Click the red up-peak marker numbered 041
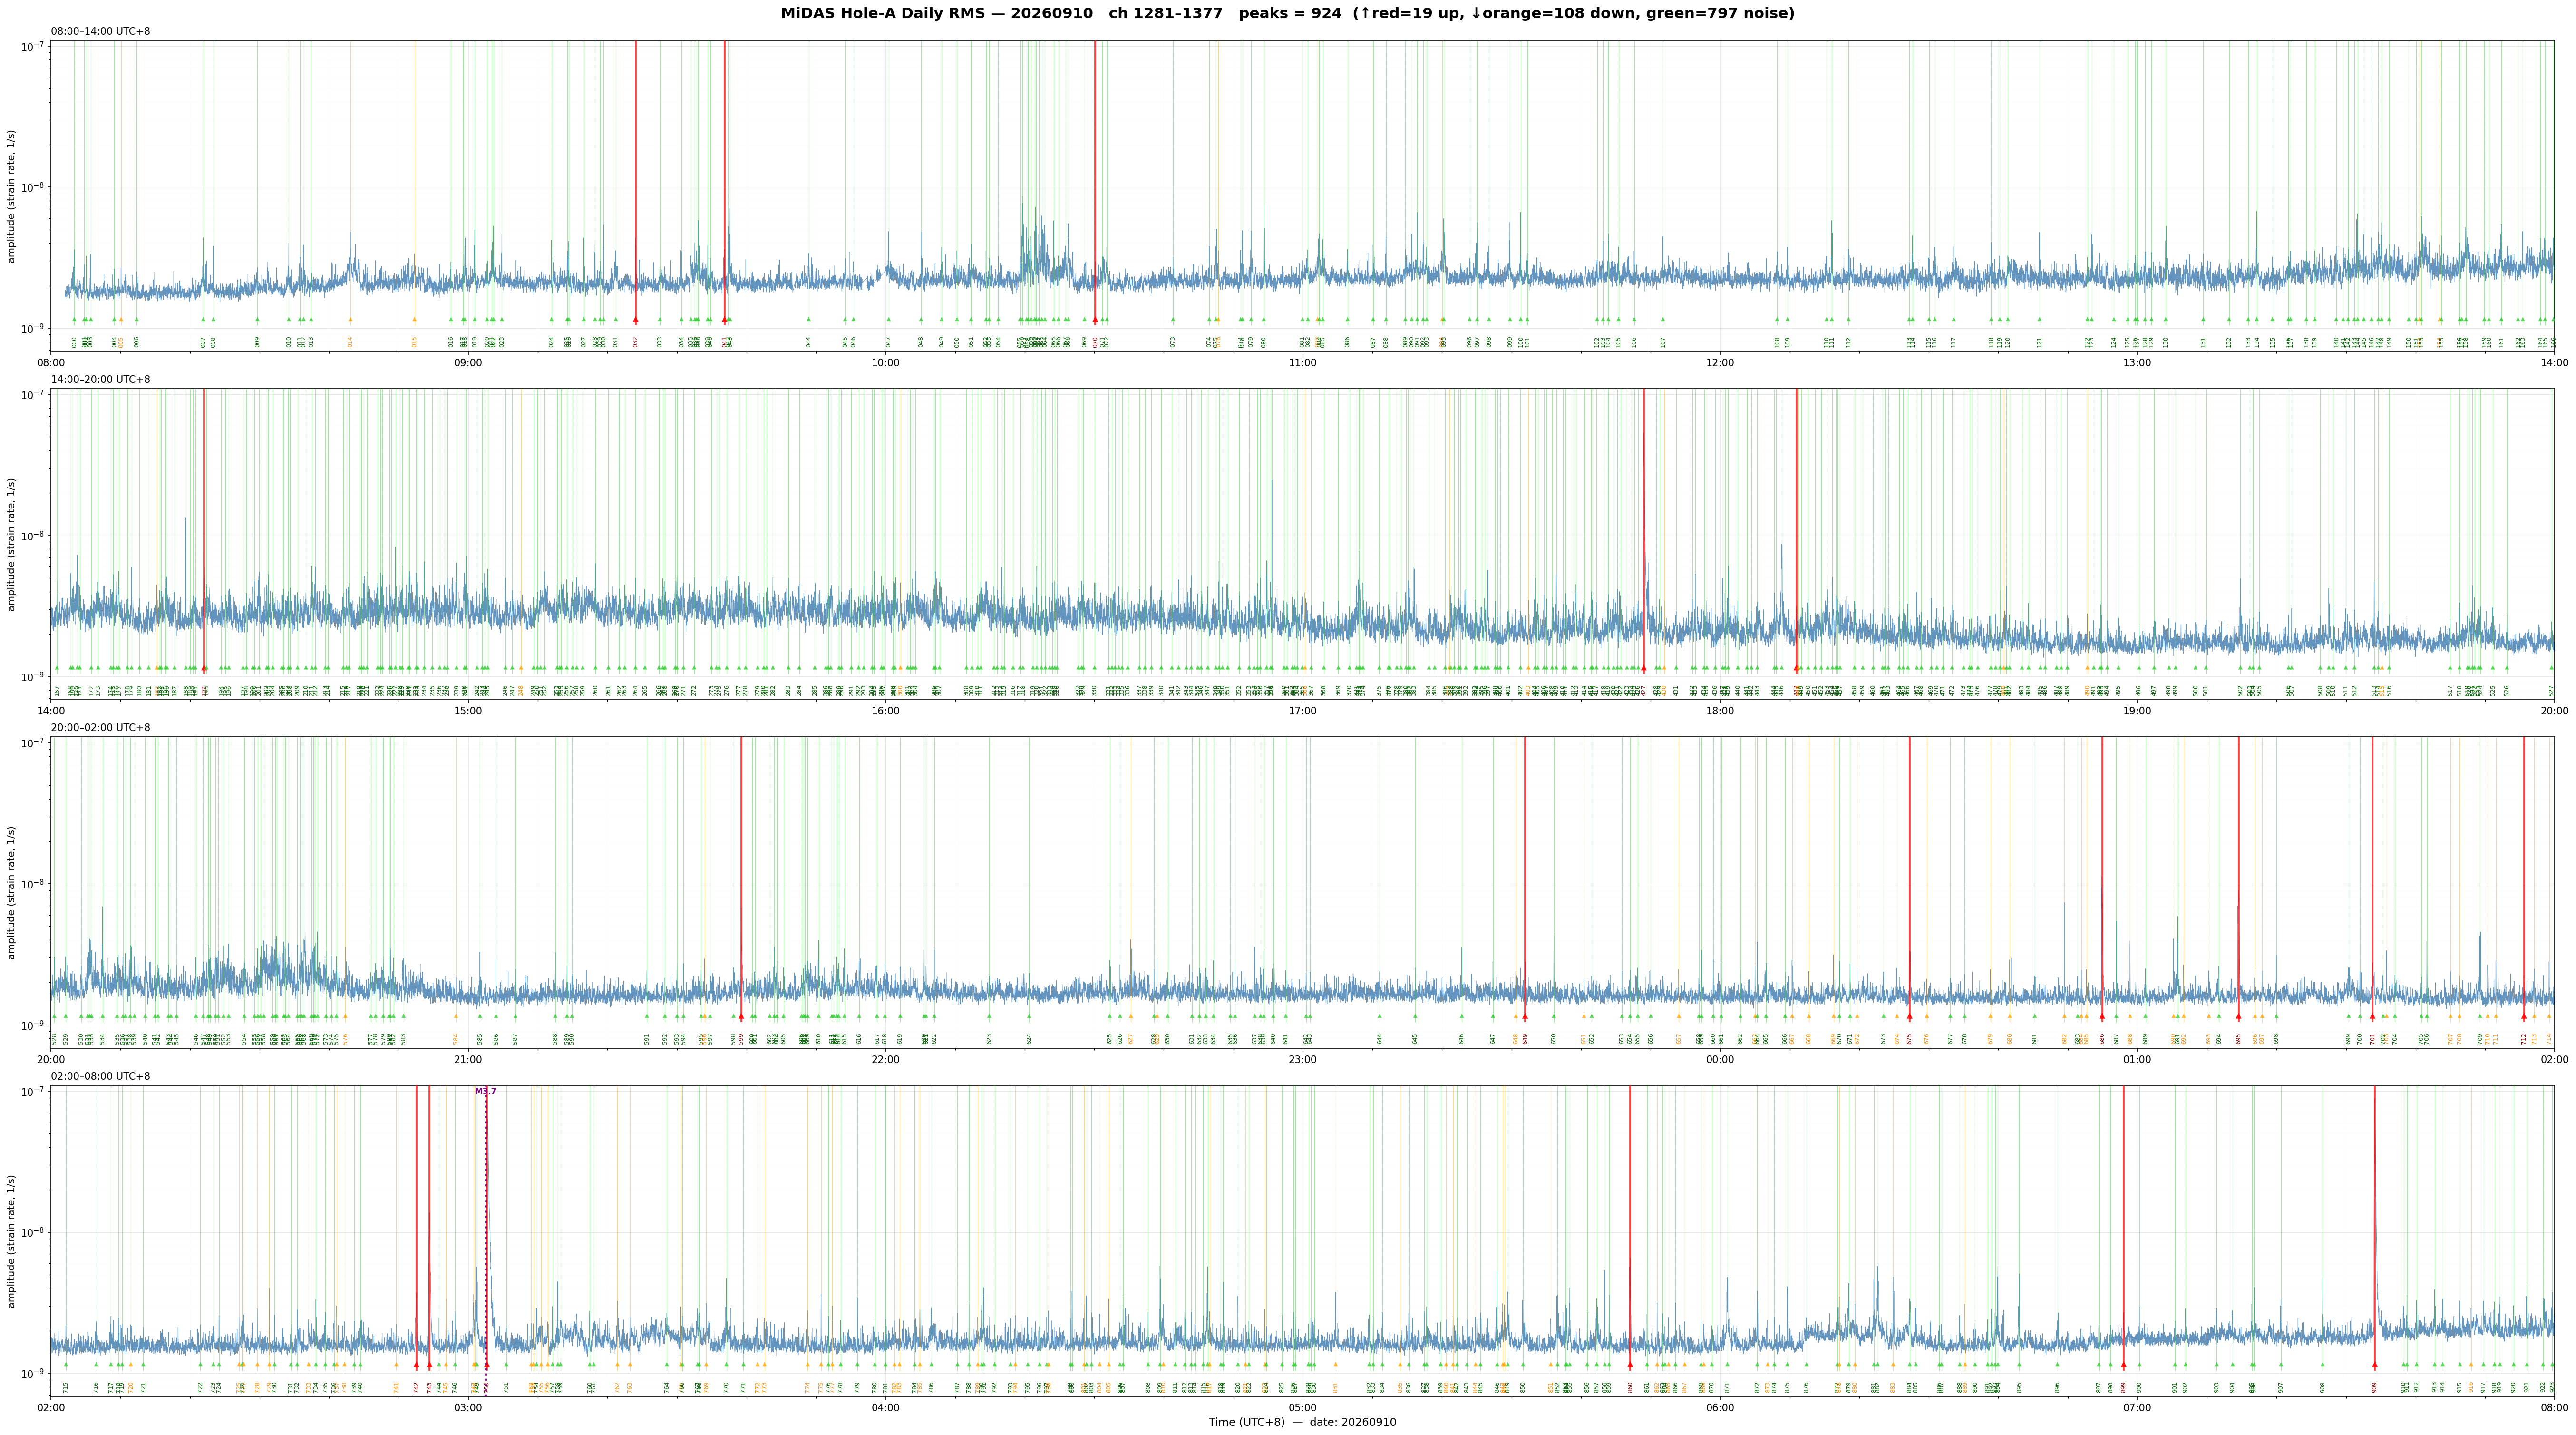The width and height of the screenshot is (2576, 1435). click(725, 320)
